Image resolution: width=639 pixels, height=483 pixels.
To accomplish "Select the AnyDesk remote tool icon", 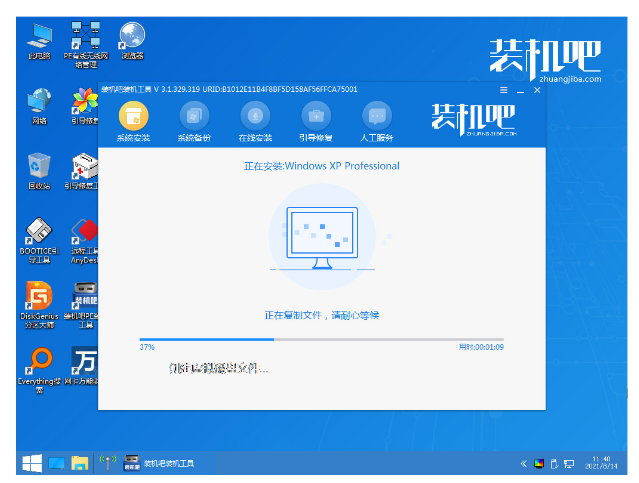I will click(84, 241).
